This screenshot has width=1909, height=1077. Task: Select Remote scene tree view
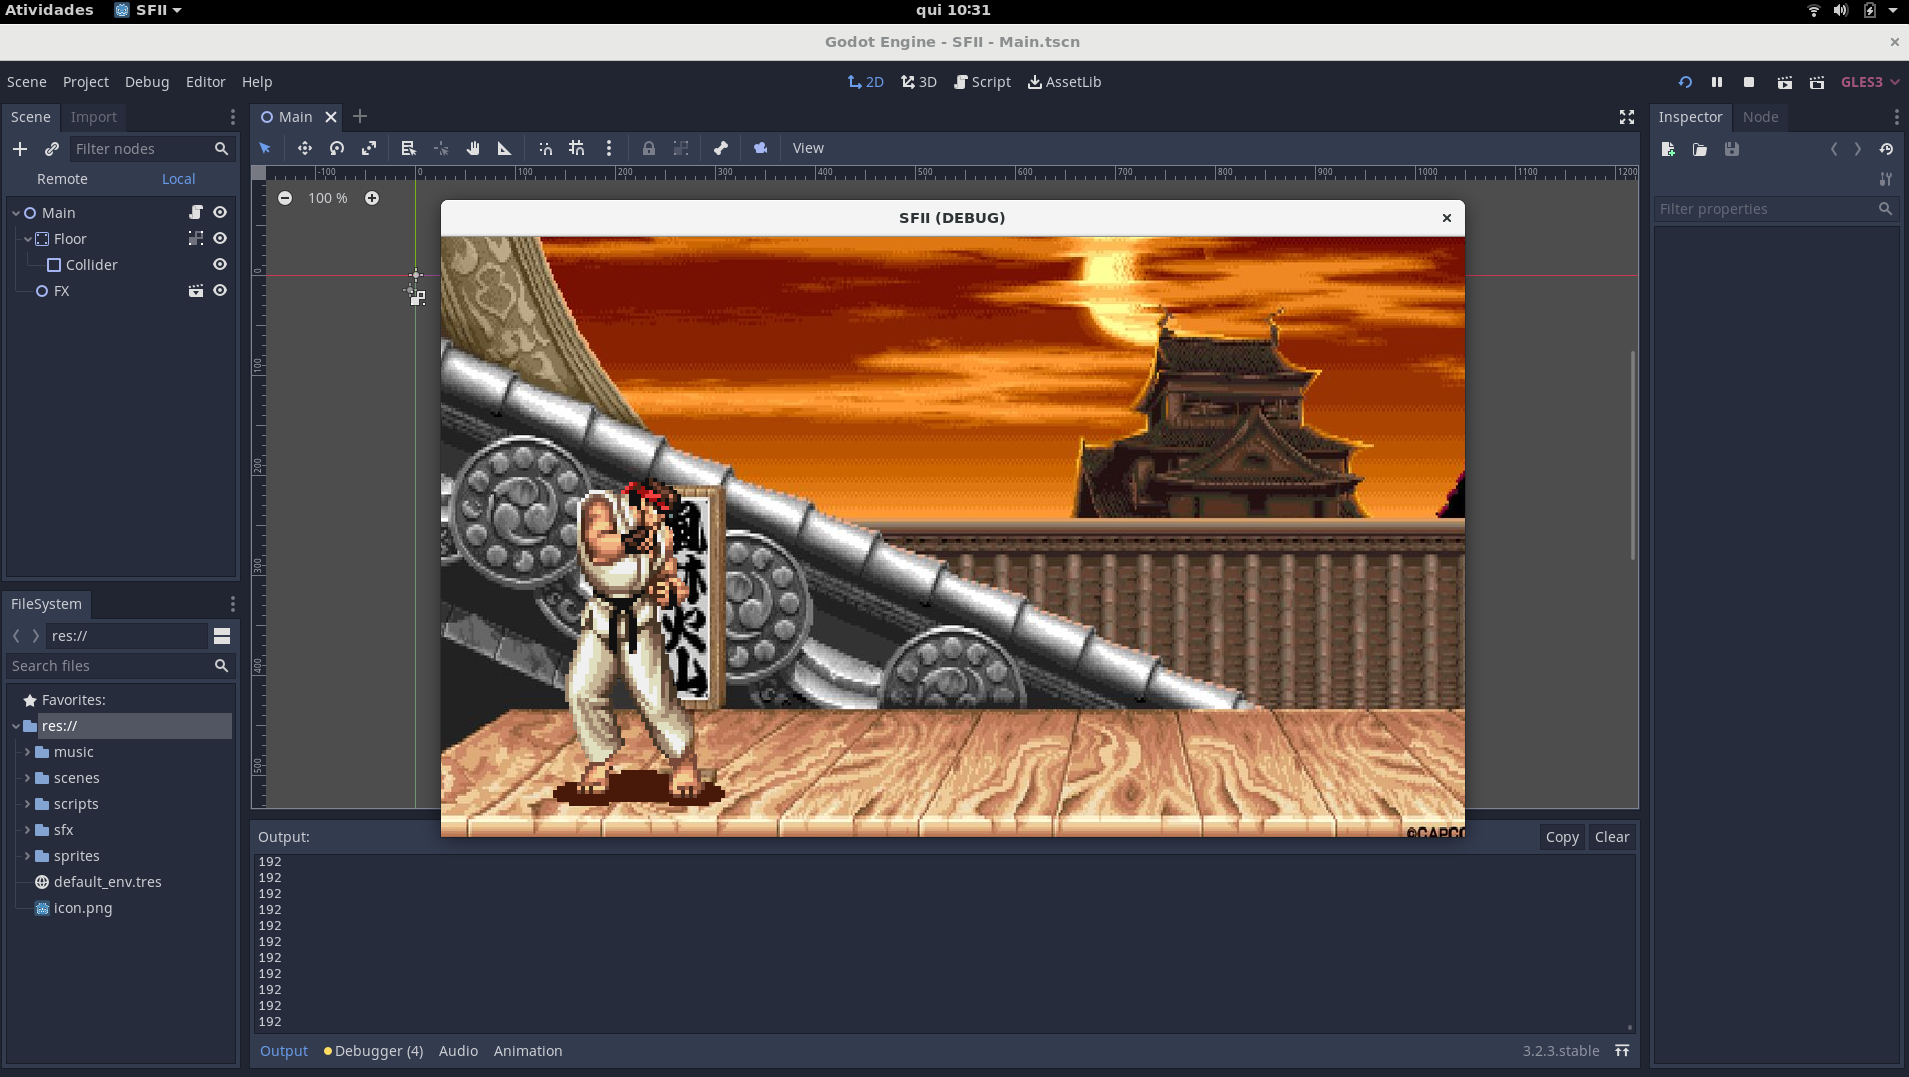62,179
